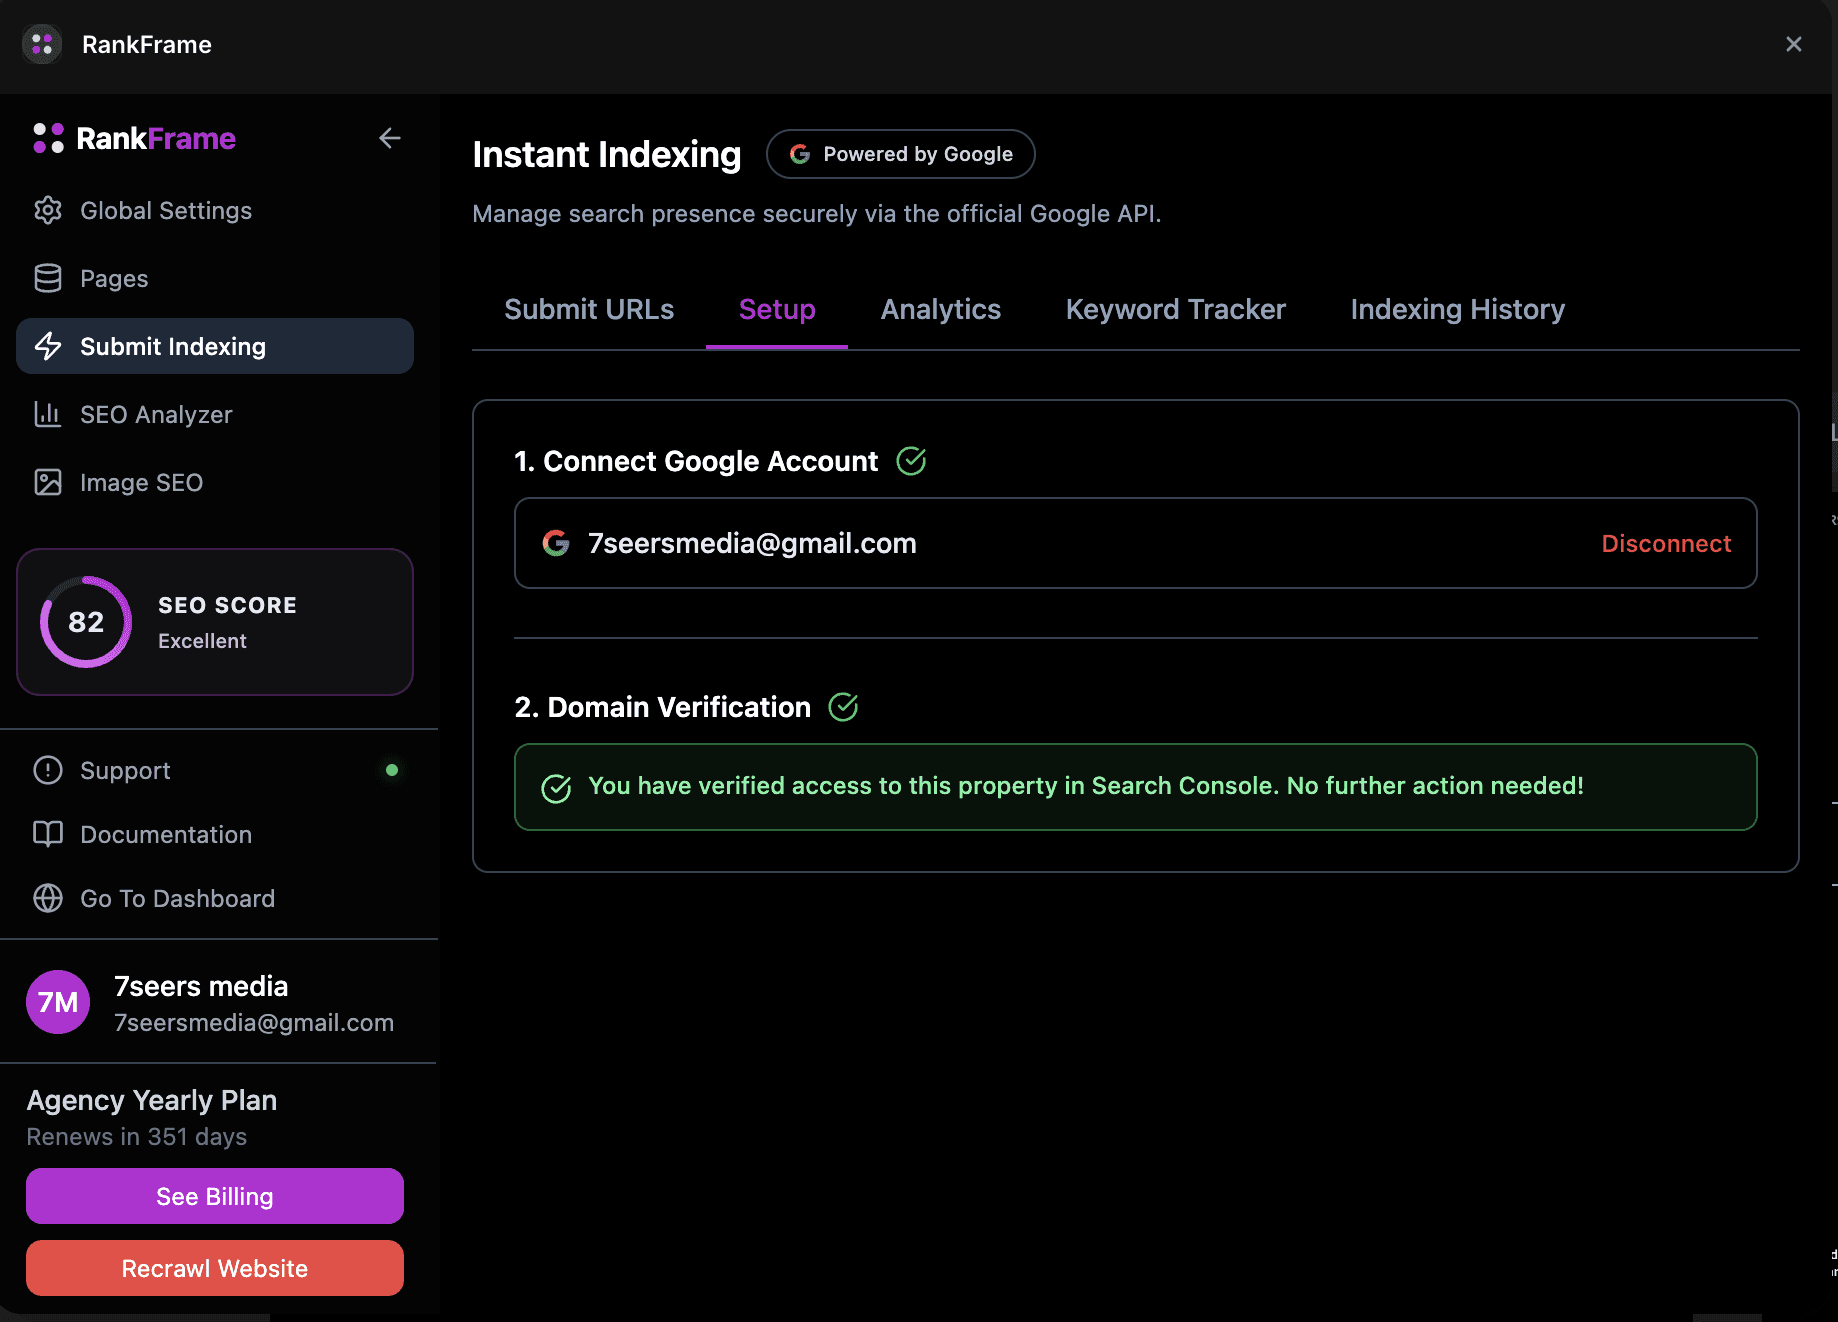Go To Dashboard from the sidebar
This screenshot has width=1838, height=1322.
pyautogui.click(x=215, y=898)
